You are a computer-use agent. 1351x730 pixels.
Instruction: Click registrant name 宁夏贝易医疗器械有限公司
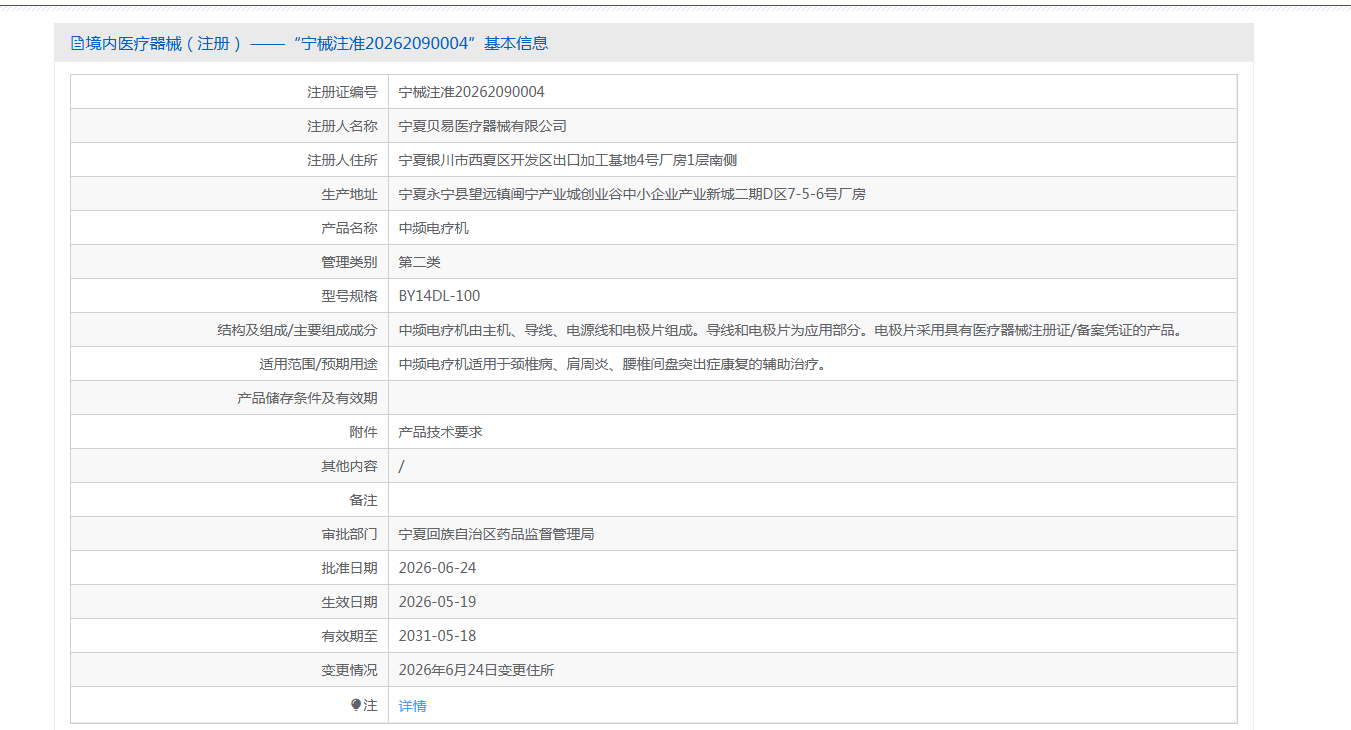483,126
